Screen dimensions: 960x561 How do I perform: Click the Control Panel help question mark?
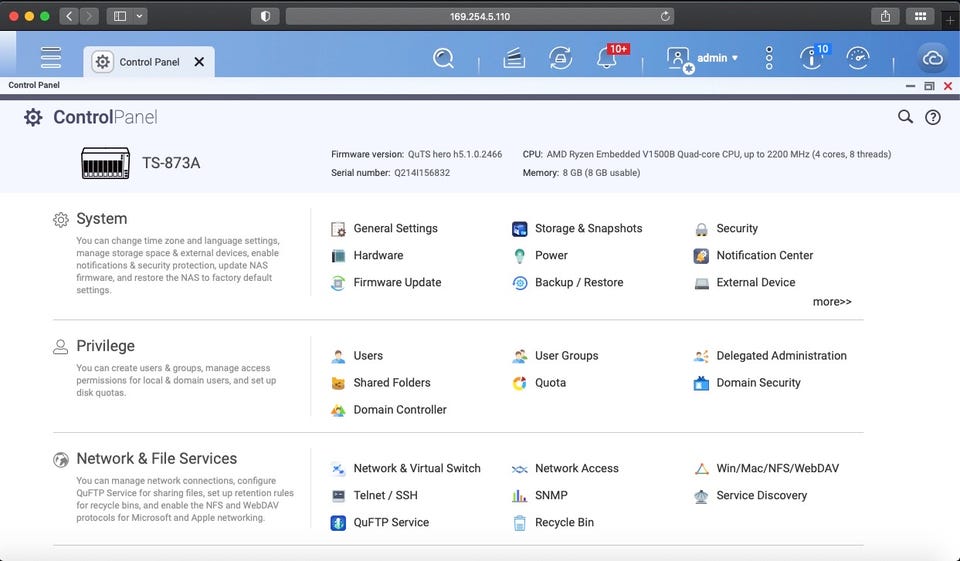[x=932, y=117]
